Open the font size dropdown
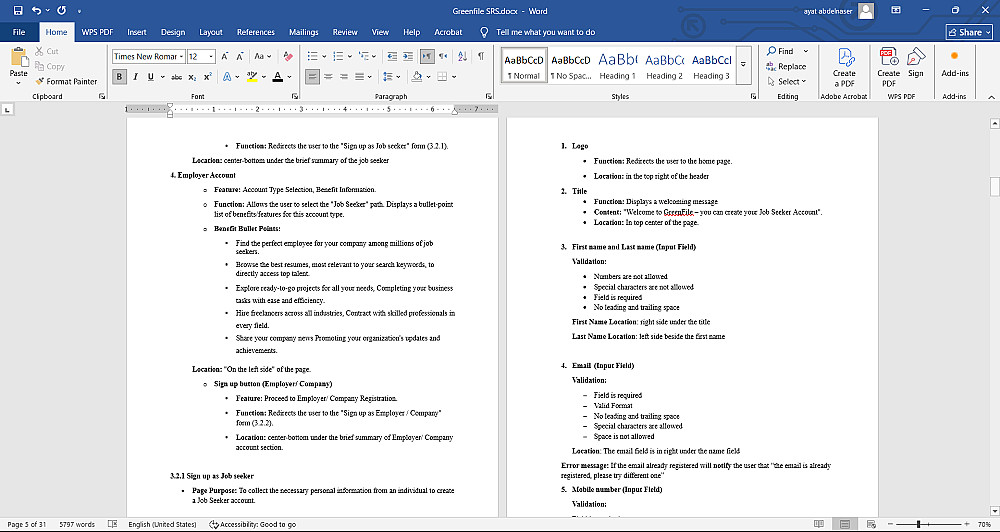Screen dimensions: 1000x532 (x=212, y=56)
